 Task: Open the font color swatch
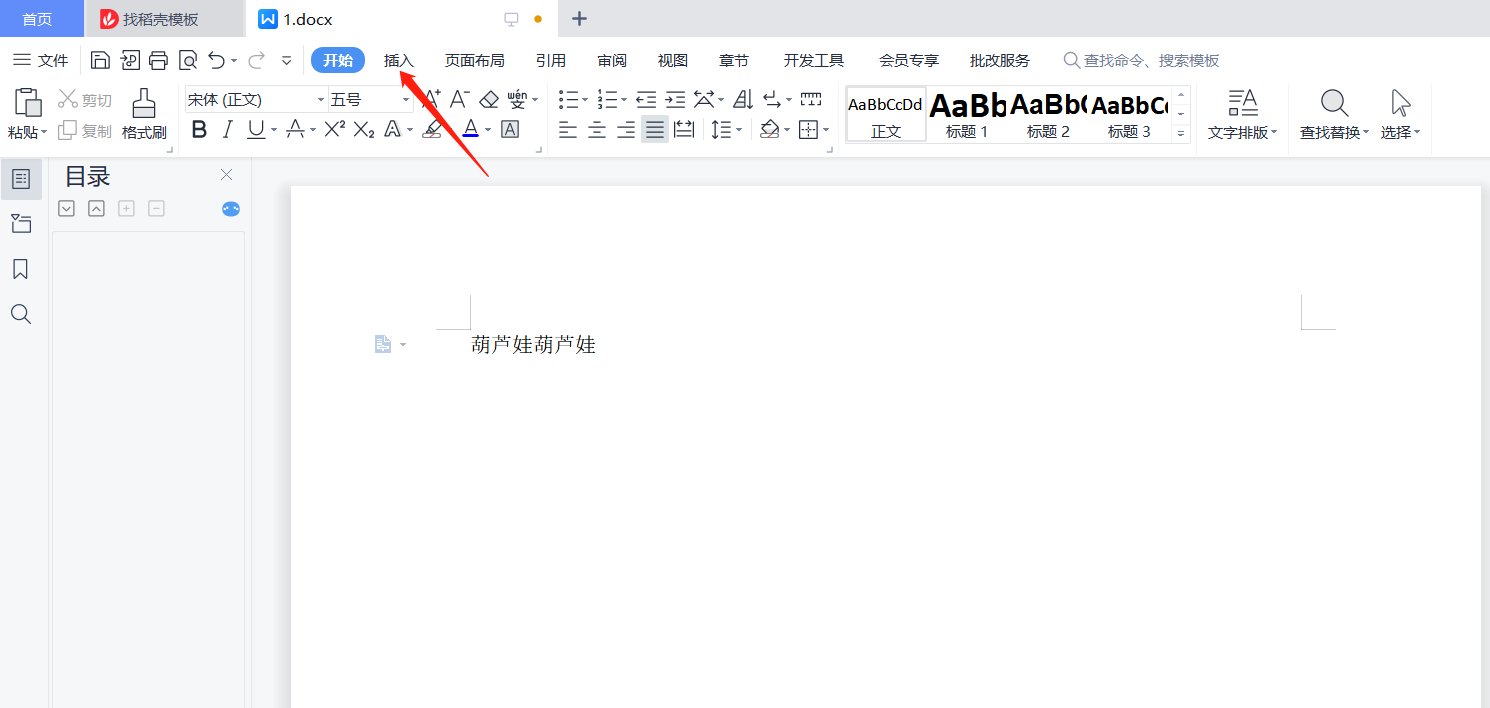click(x=471, y=129)
